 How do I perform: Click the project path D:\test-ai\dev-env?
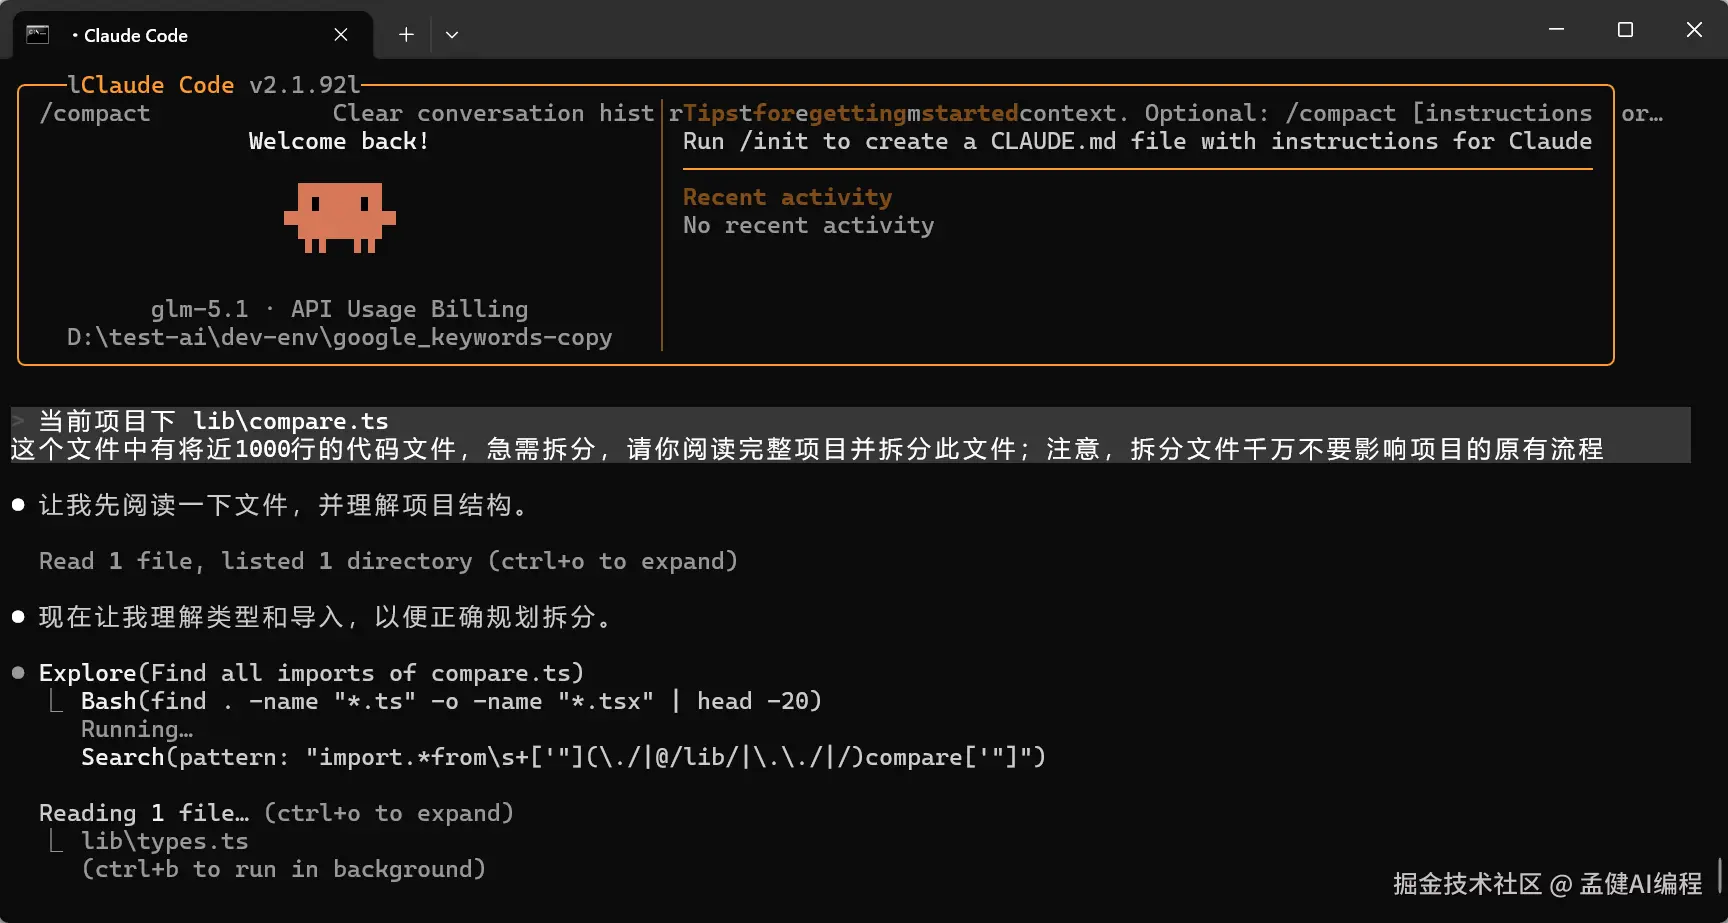[339, 337]
